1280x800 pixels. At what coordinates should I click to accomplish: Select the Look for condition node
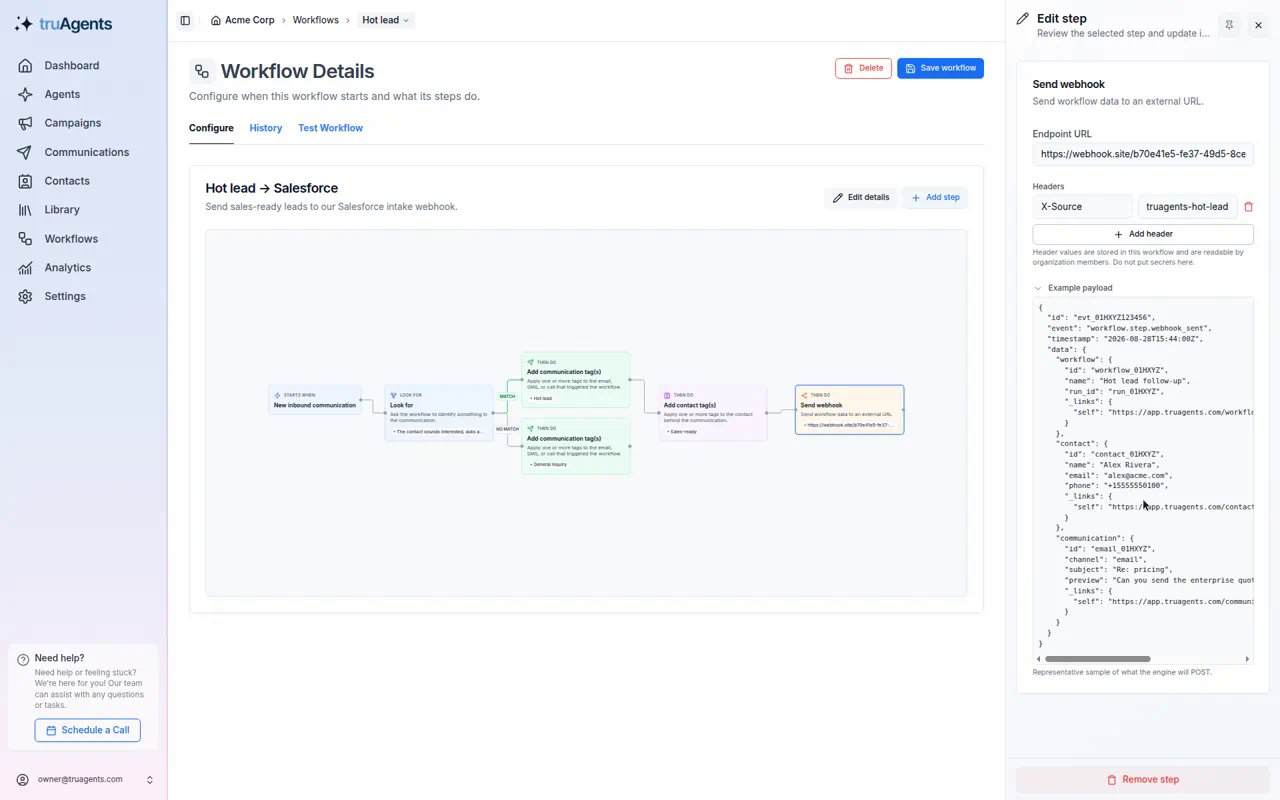pyautogui.click(x=439, y=413)
